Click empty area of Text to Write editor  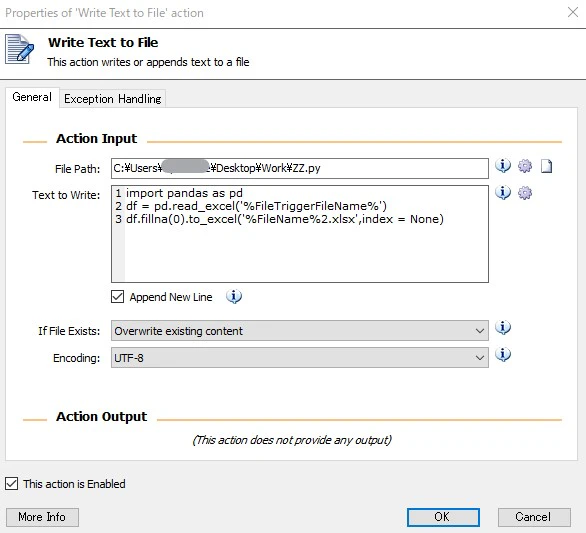click(306, 254)
